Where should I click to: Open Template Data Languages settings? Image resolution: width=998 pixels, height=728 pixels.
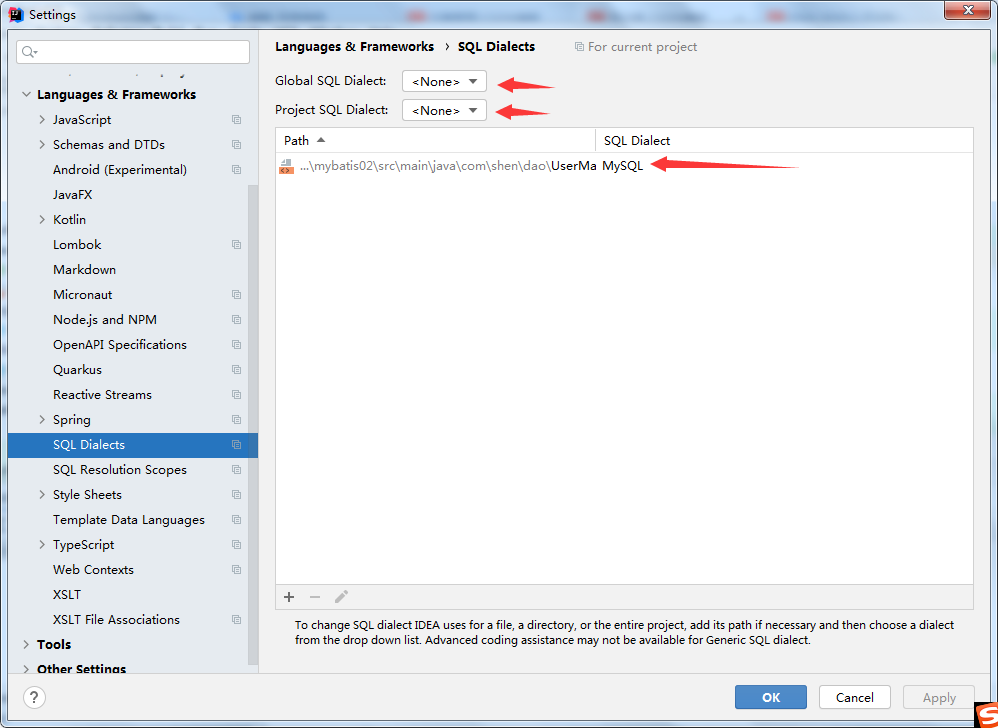tap(129, 520)
